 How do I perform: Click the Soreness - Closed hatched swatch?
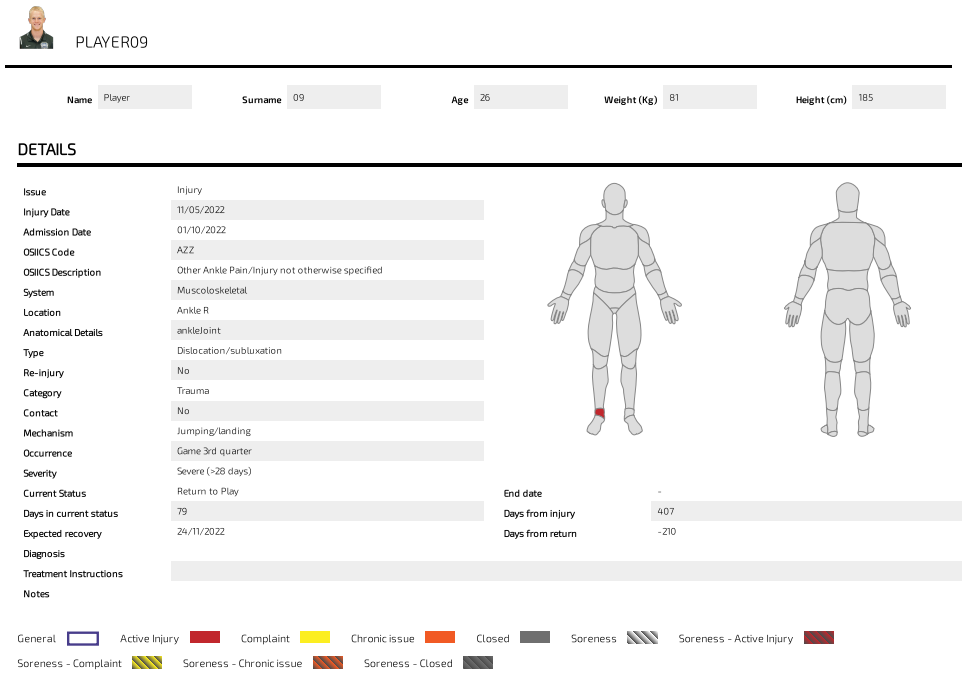[477, 663]
